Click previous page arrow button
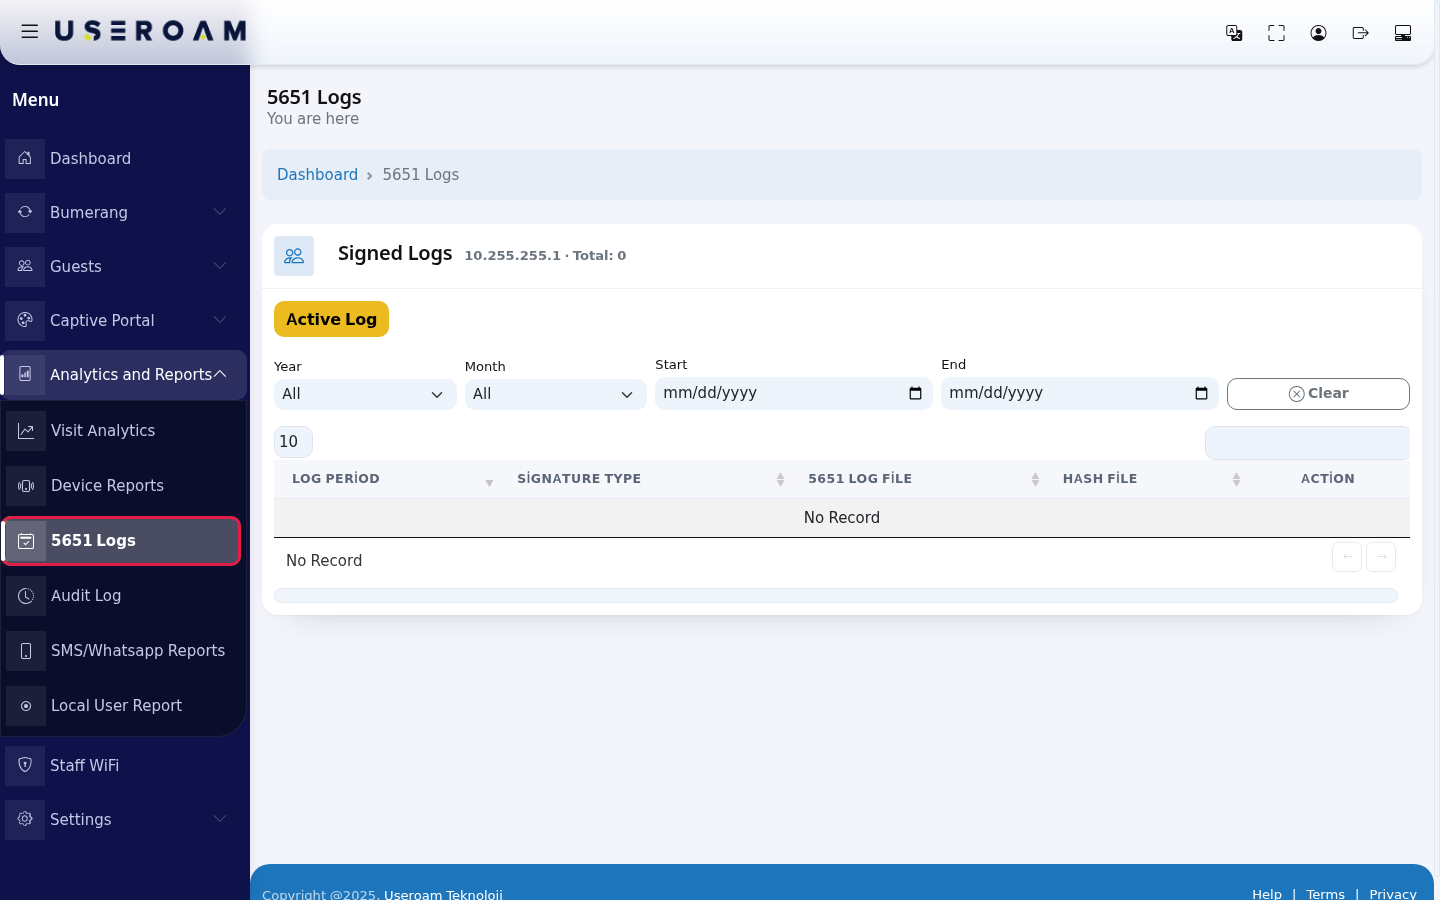This screenshot has width=1440, height=900. click(x=1347, y=557)
